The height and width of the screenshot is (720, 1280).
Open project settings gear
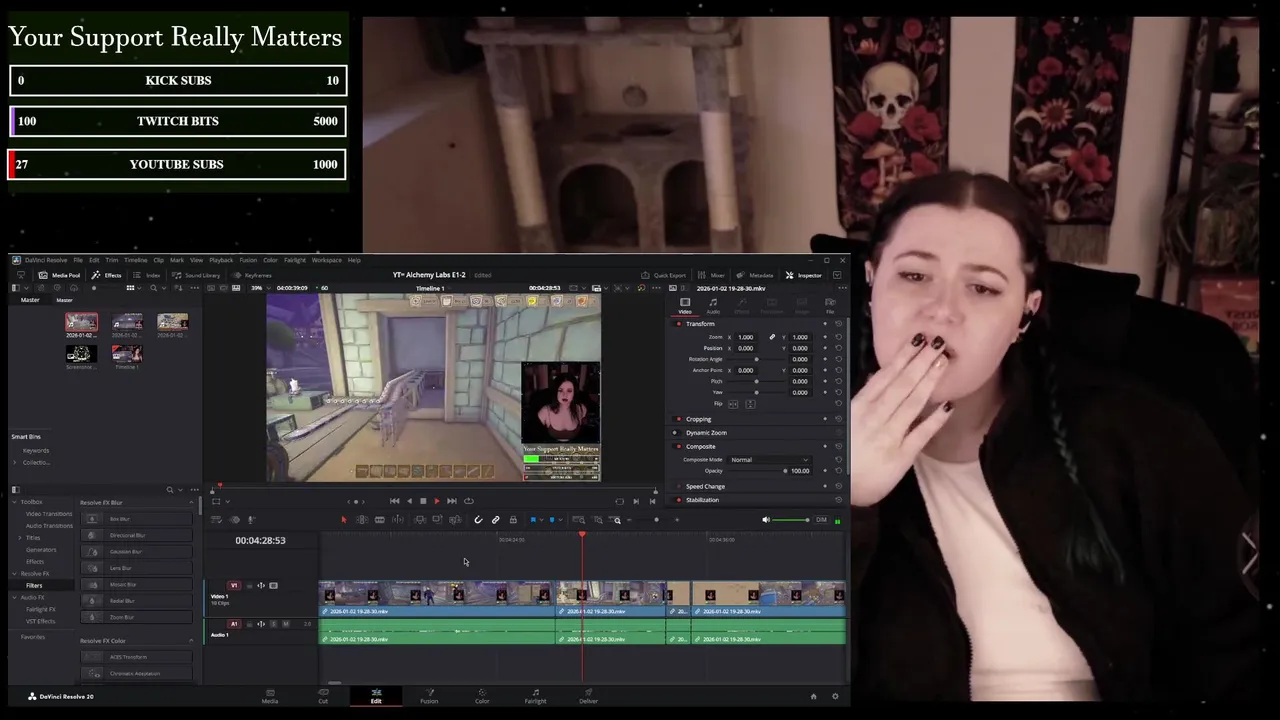(835, 696)
